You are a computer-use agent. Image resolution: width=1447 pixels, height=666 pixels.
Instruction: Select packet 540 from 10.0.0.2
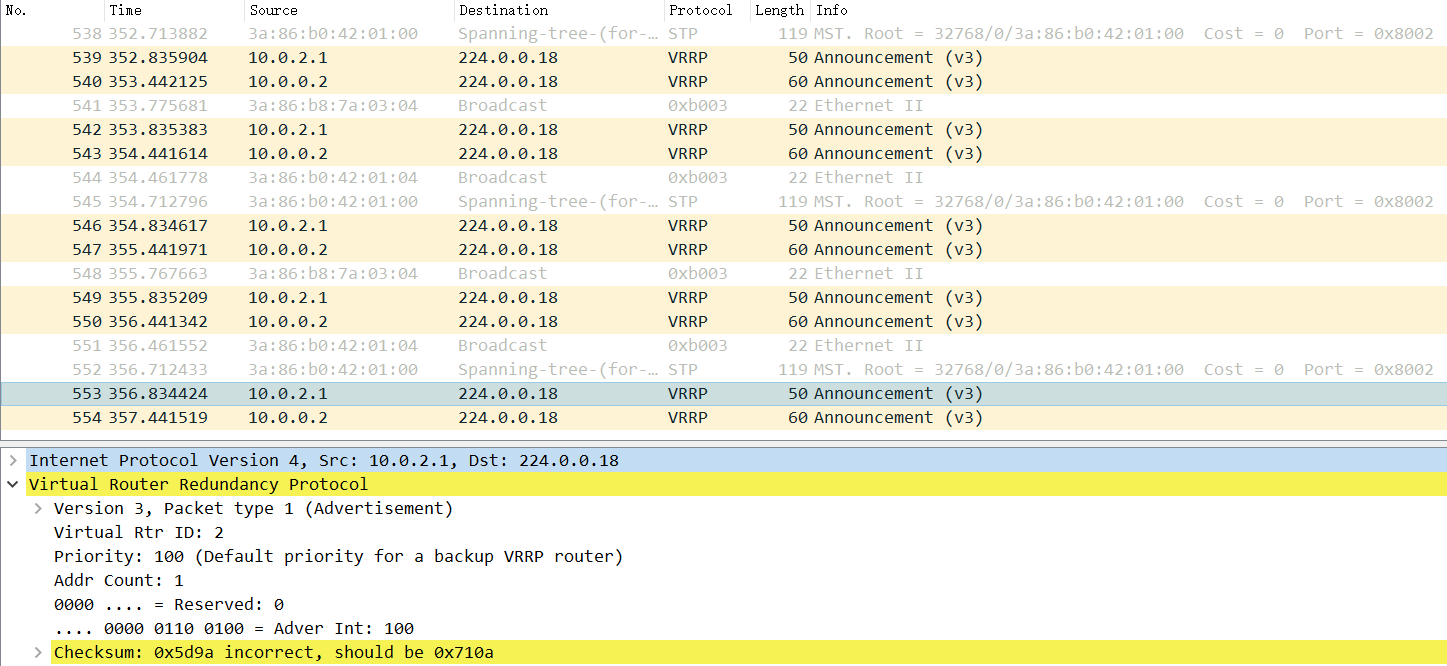click(x=723, y=81)
